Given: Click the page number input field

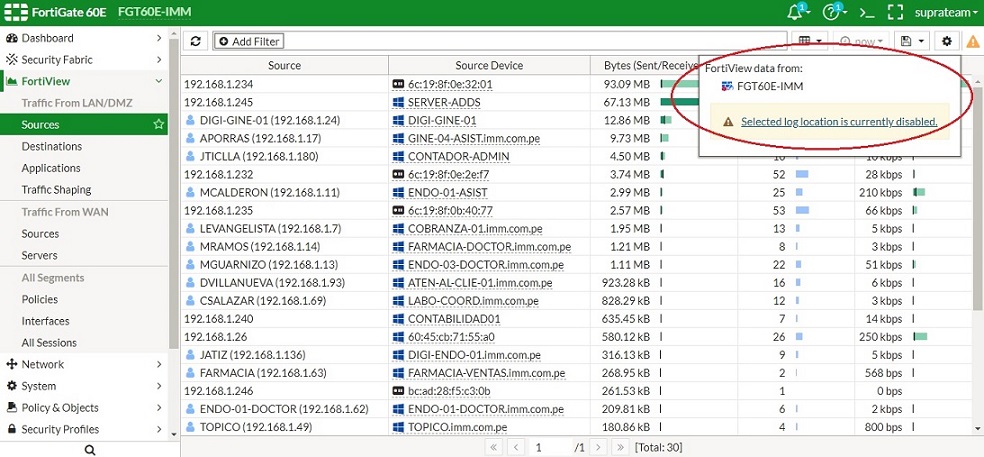Looking at the screenshot, I should tap(550, 448).
